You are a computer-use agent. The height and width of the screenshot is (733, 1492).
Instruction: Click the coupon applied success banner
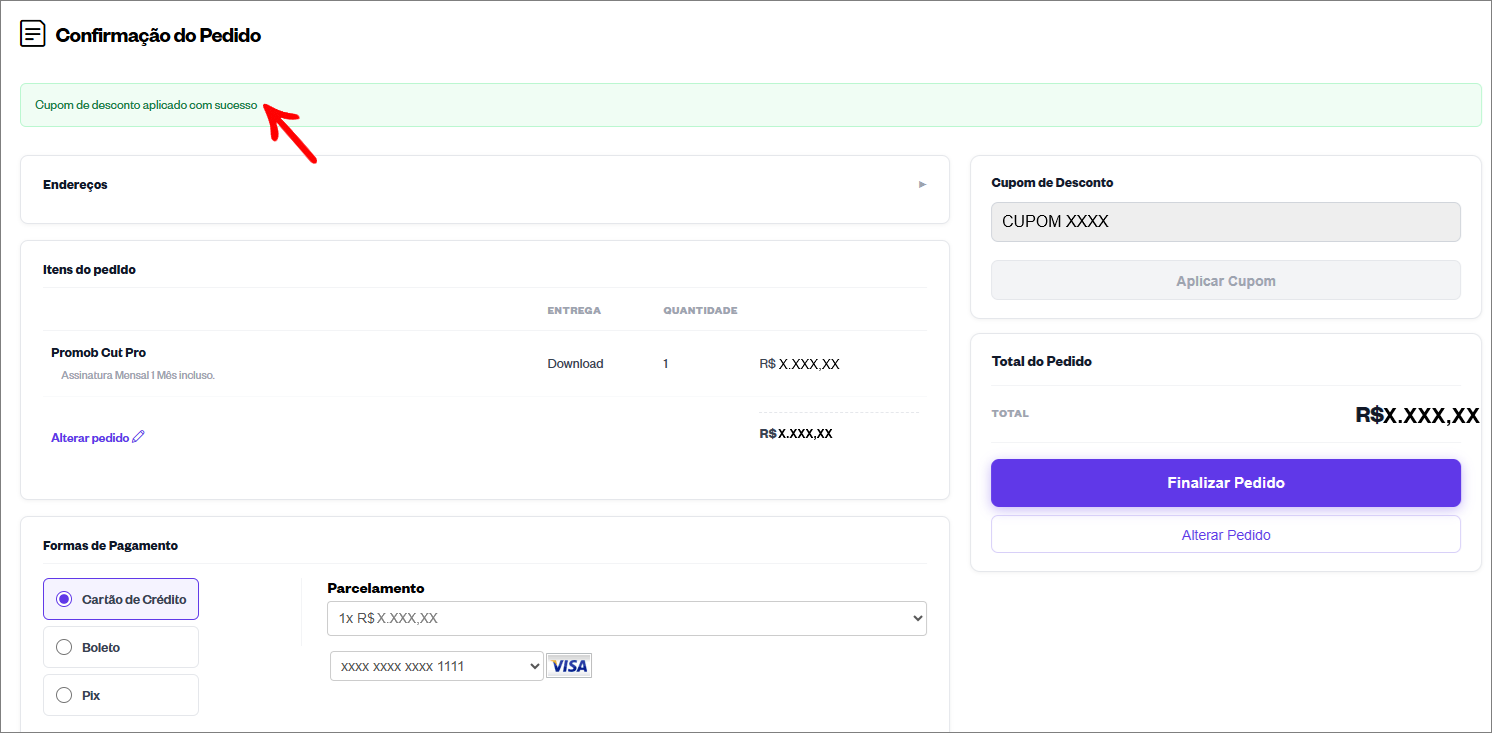point(751,105)
